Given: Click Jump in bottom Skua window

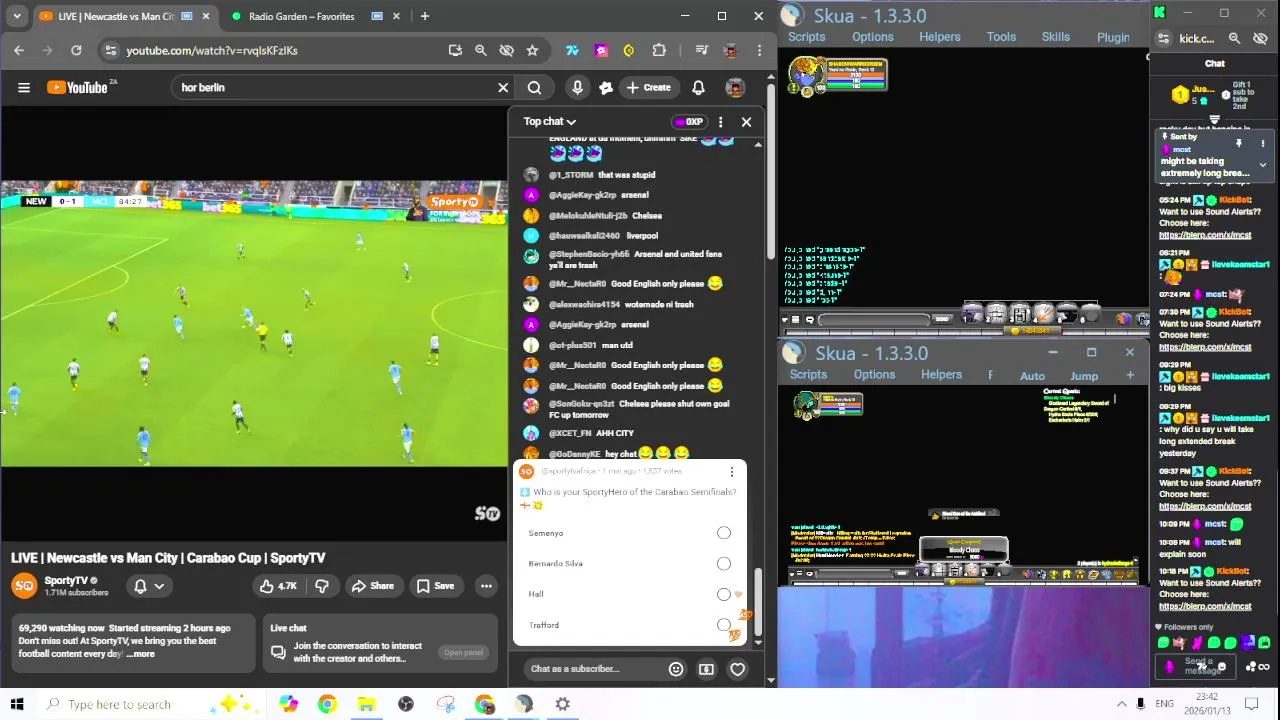Looking at the screenshot, I should point(1084,376).
